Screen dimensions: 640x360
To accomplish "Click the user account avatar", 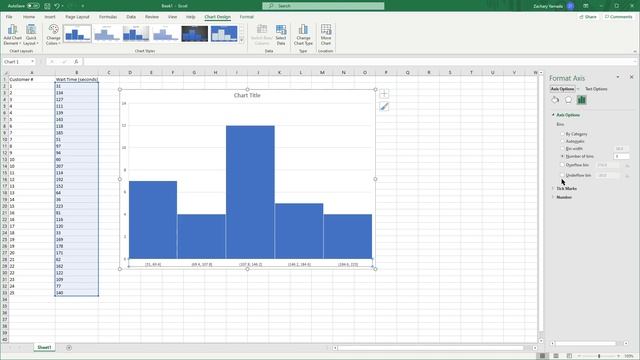I will (571, 6).
